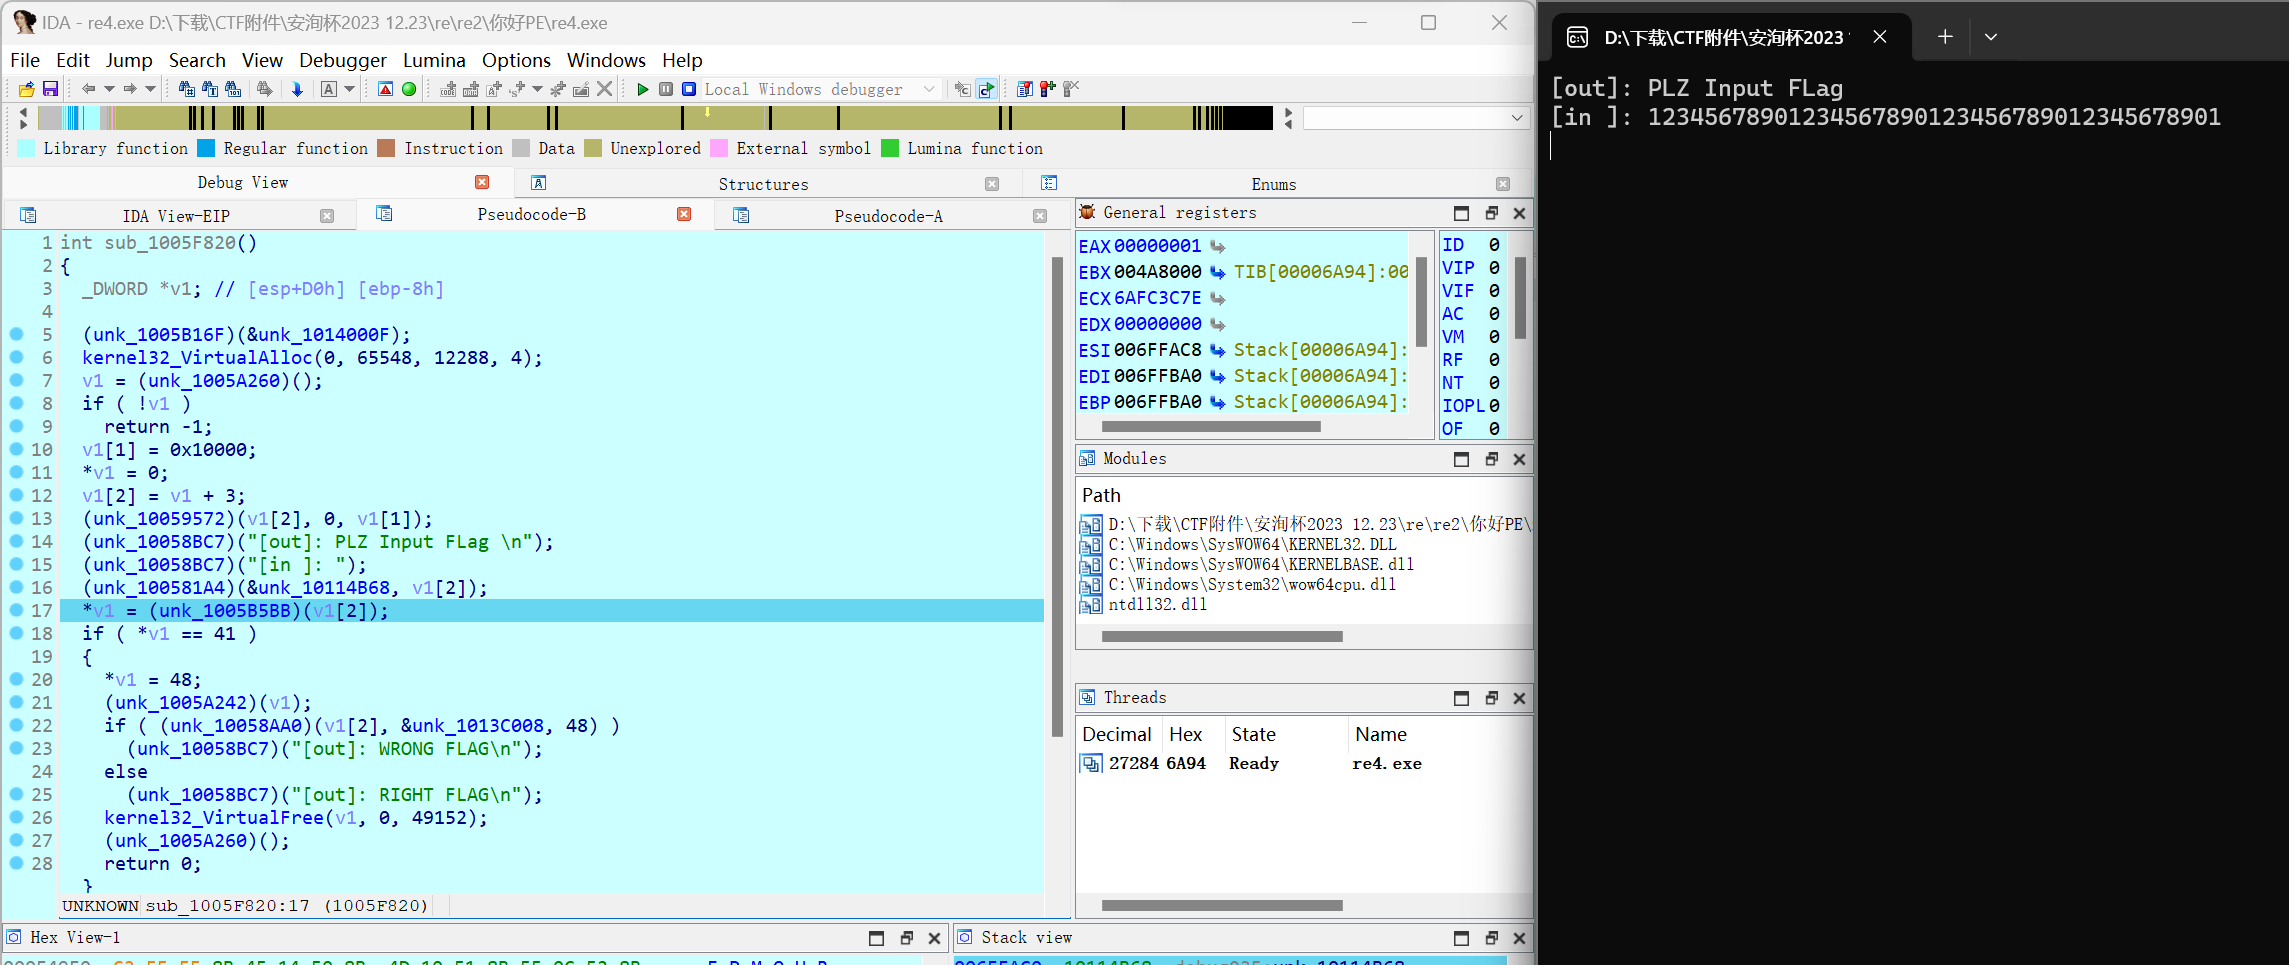Open dropdown next to the struct icon
Image resolution: width=2289 pixels, height=965 pixels.
pos(537,89)
